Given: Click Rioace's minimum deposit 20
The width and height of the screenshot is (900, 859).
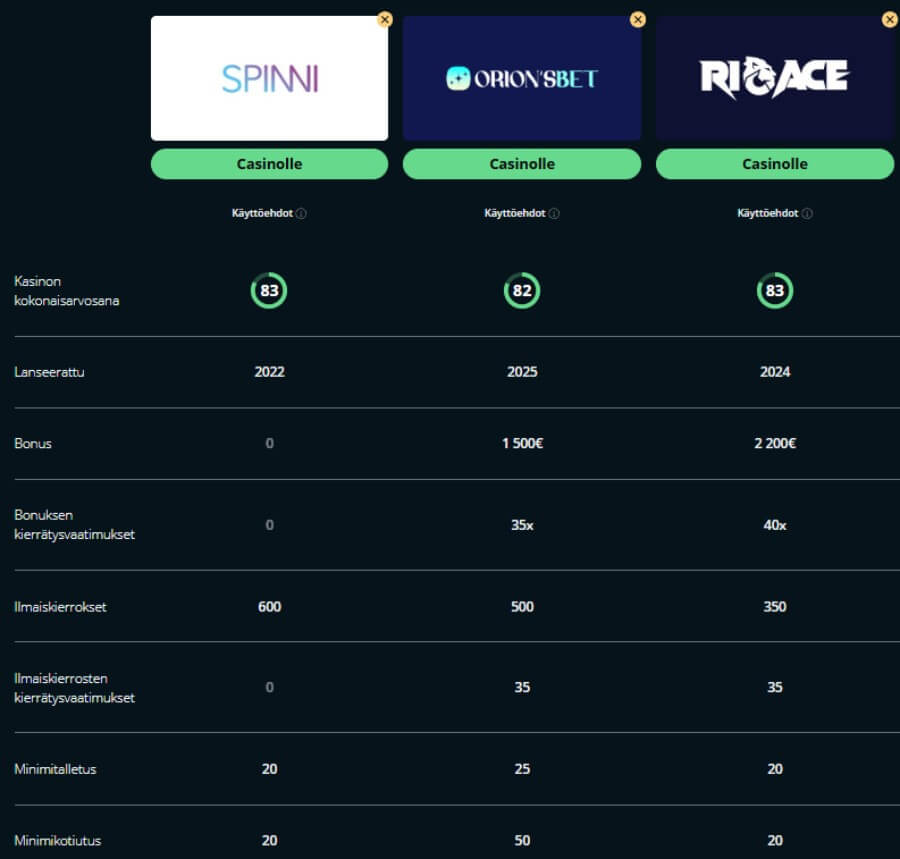Looking at the screenshot, I should point(775,769).
